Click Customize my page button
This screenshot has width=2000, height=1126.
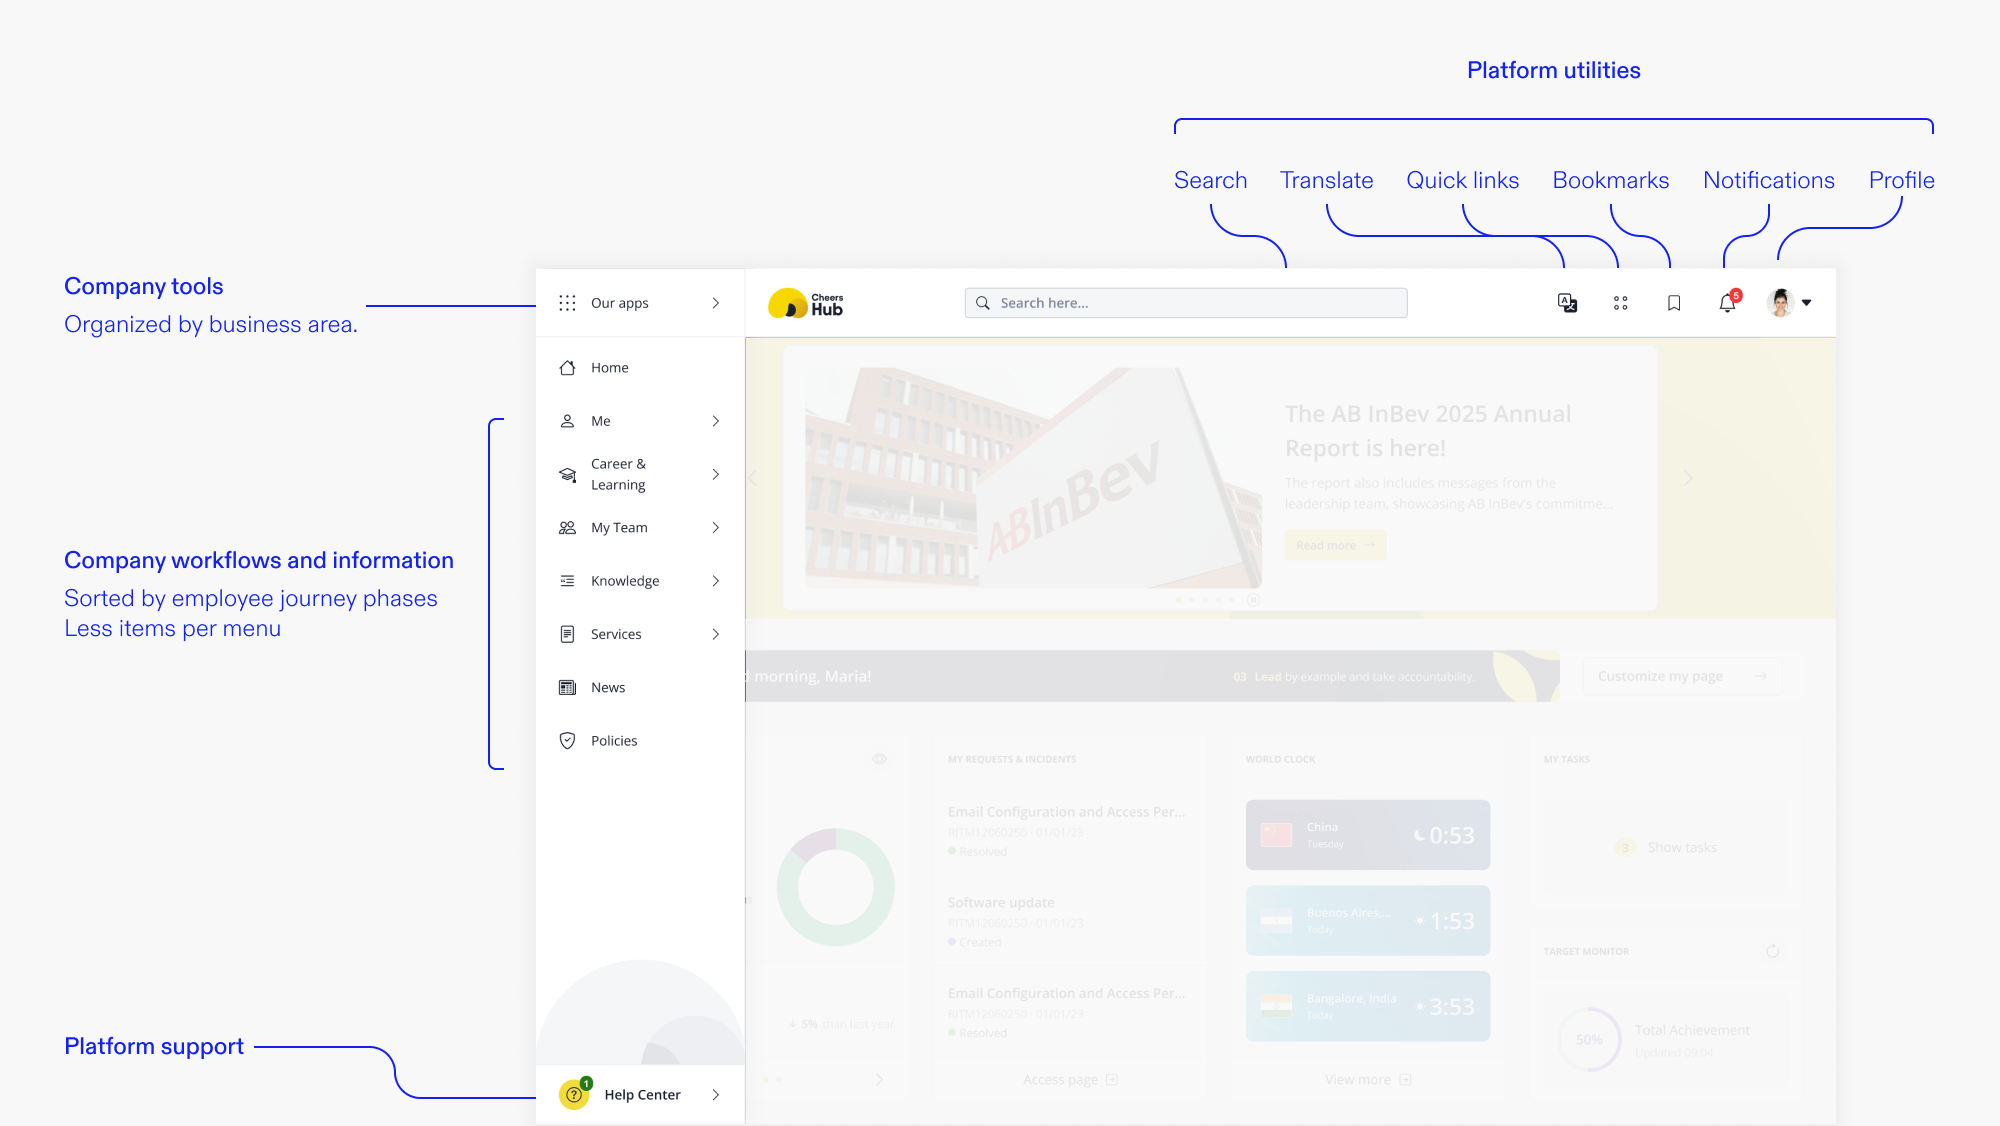coord(1681,676)
